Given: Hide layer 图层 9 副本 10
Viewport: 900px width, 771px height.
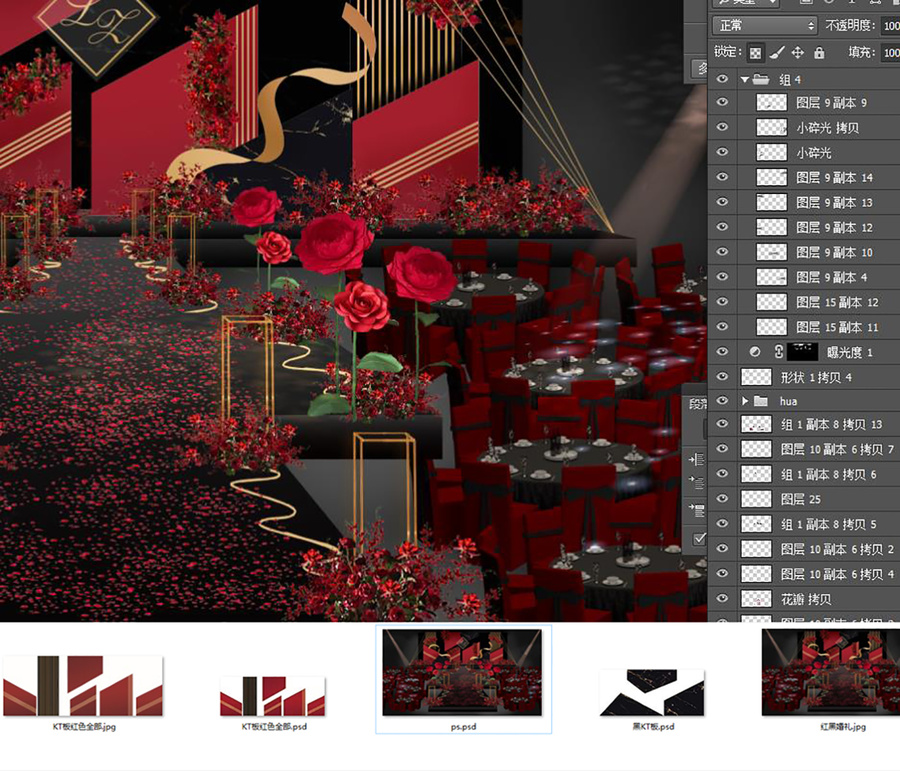Looking at the screenshot, I should click(722, 252).
